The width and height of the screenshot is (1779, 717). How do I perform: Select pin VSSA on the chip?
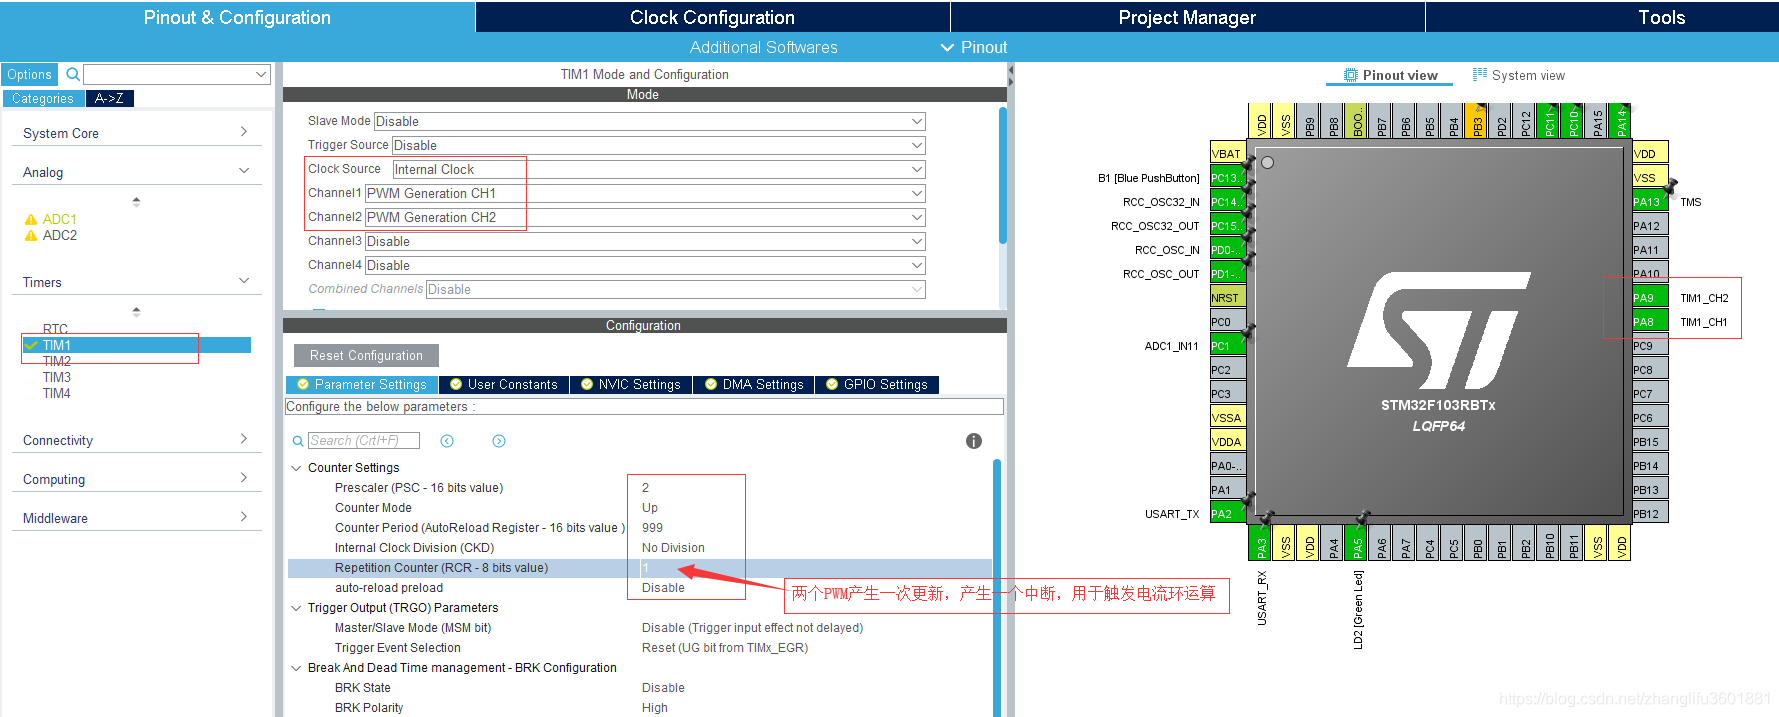(x=1228, y=418)
